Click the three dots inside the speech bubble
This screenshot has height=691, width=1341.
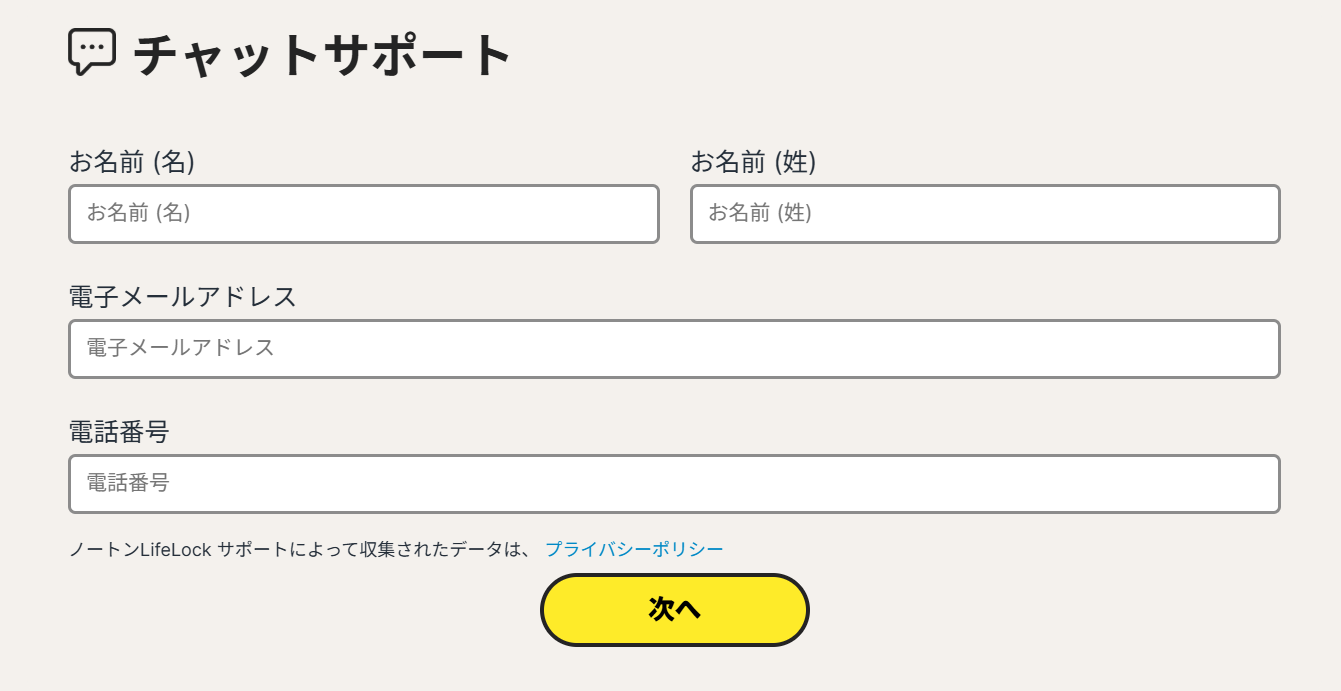(x=92, y=47)
